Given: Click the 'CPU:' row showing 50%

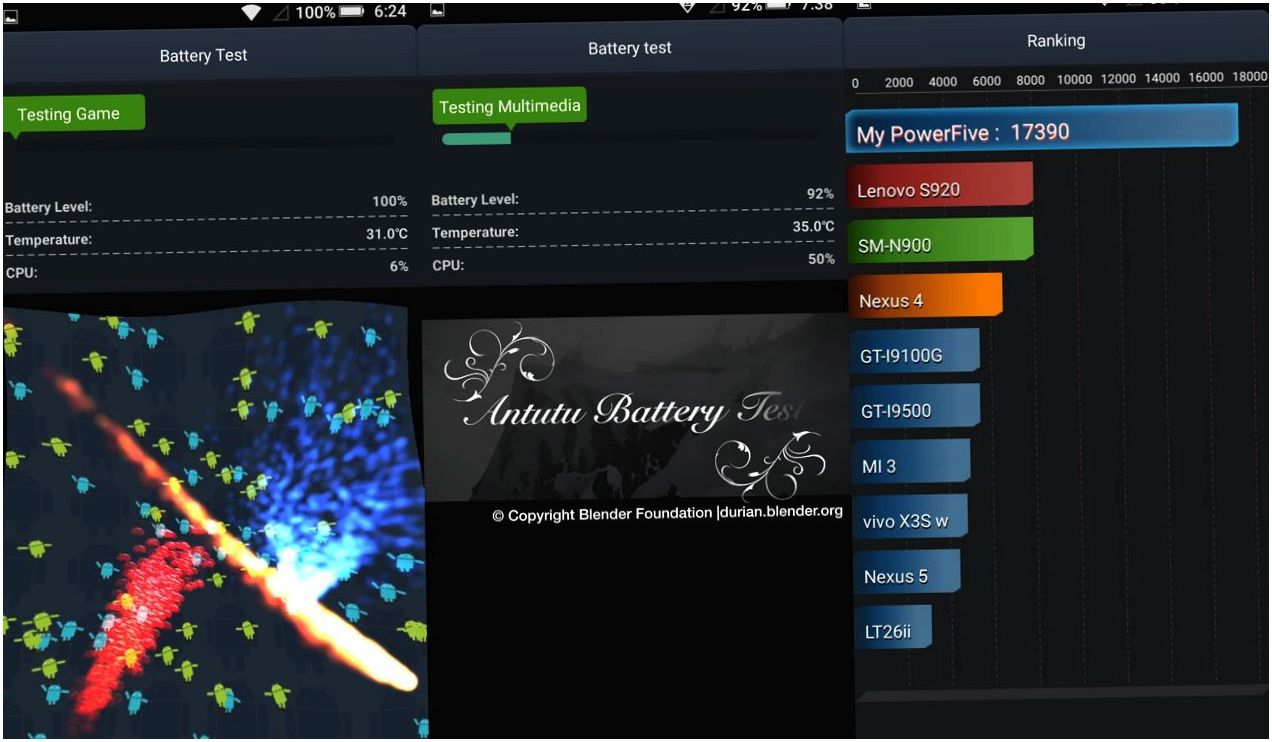Looking at the screenshot, I should tap(632, 262).
